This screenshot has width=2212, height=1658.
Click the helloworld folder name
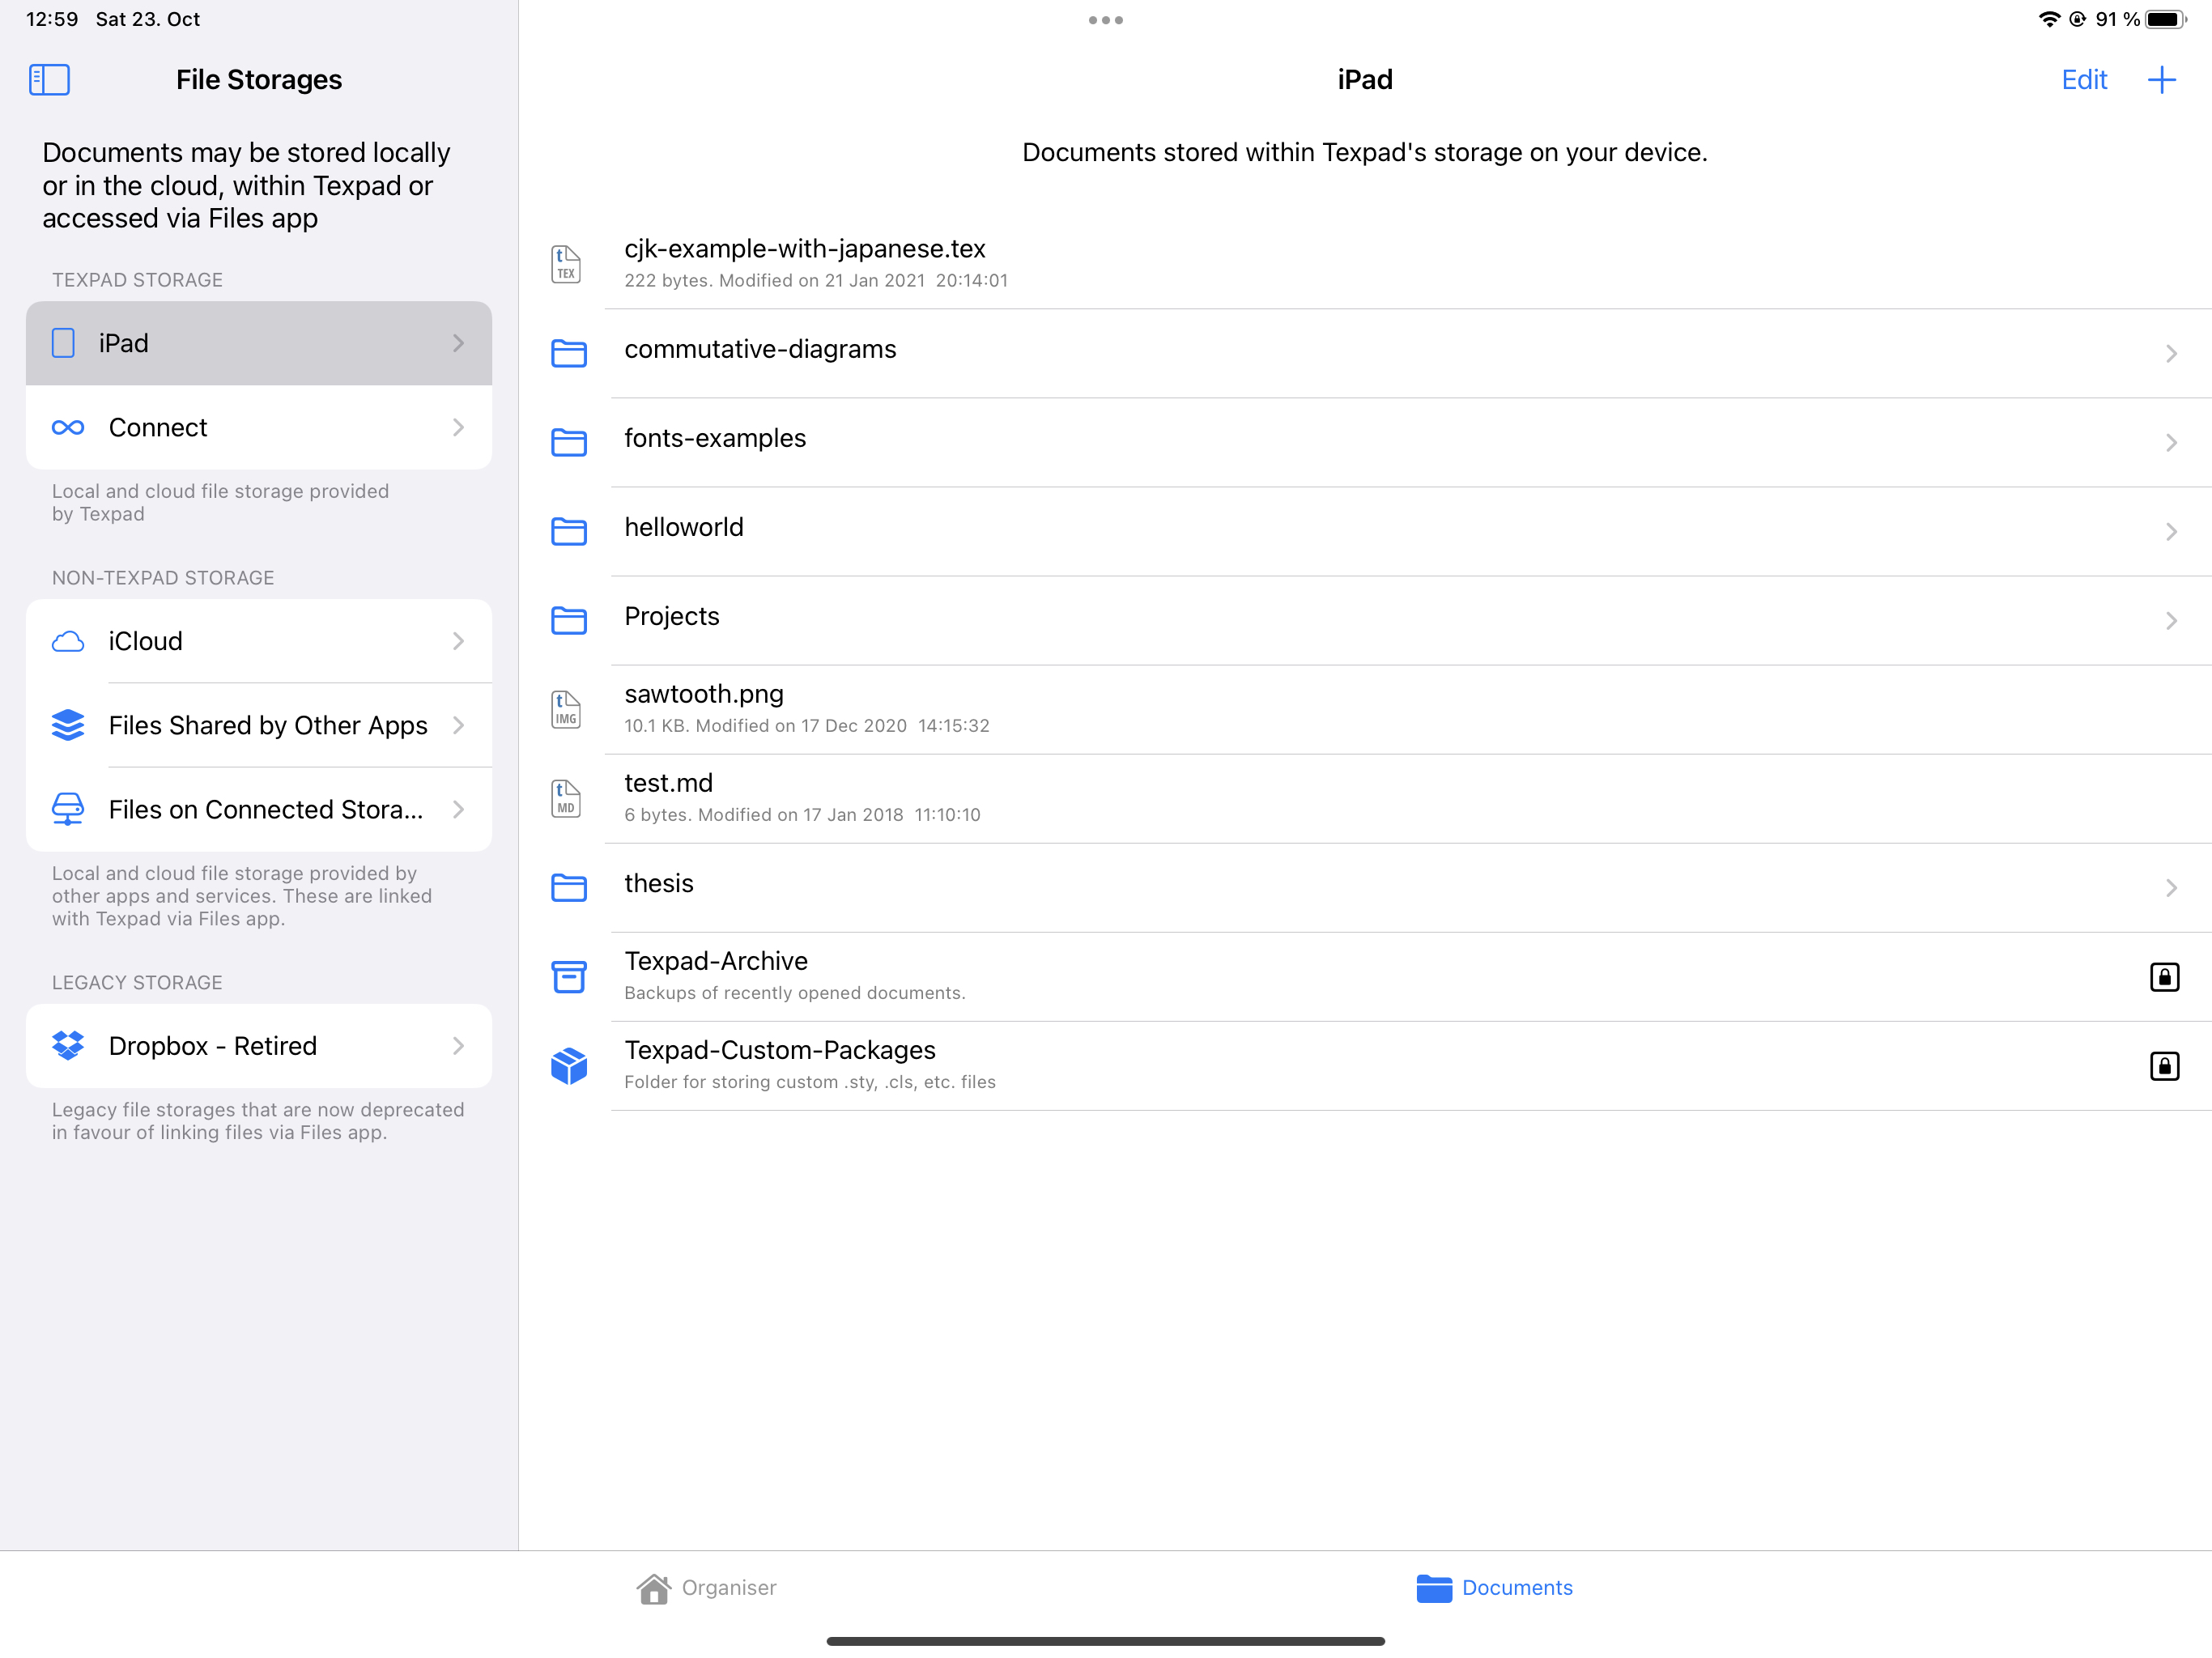tap(684, 527)
